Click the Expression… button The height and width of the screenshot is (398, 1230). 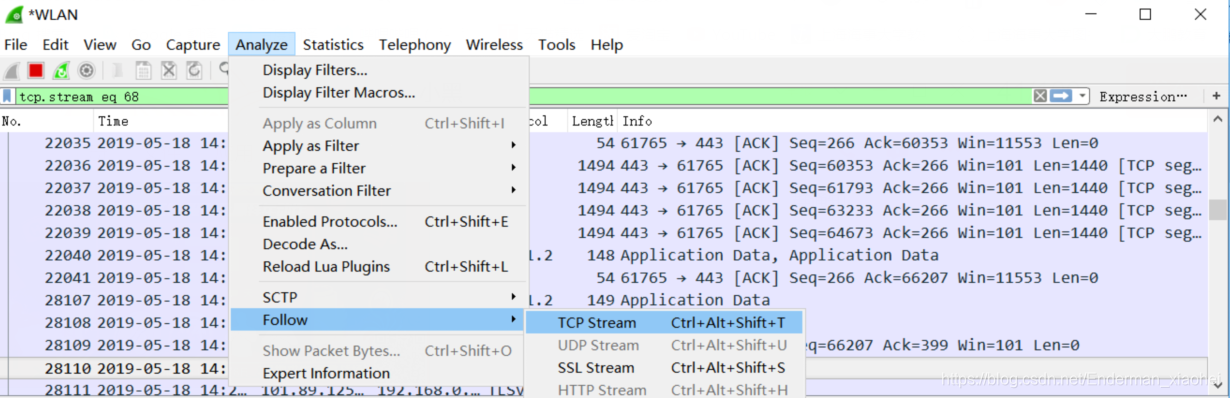(x=1143, y=96)
